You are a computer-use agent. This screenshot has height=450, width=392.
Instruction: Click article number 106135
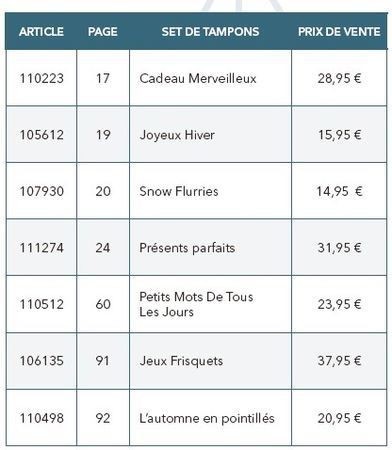click(42, 361)
